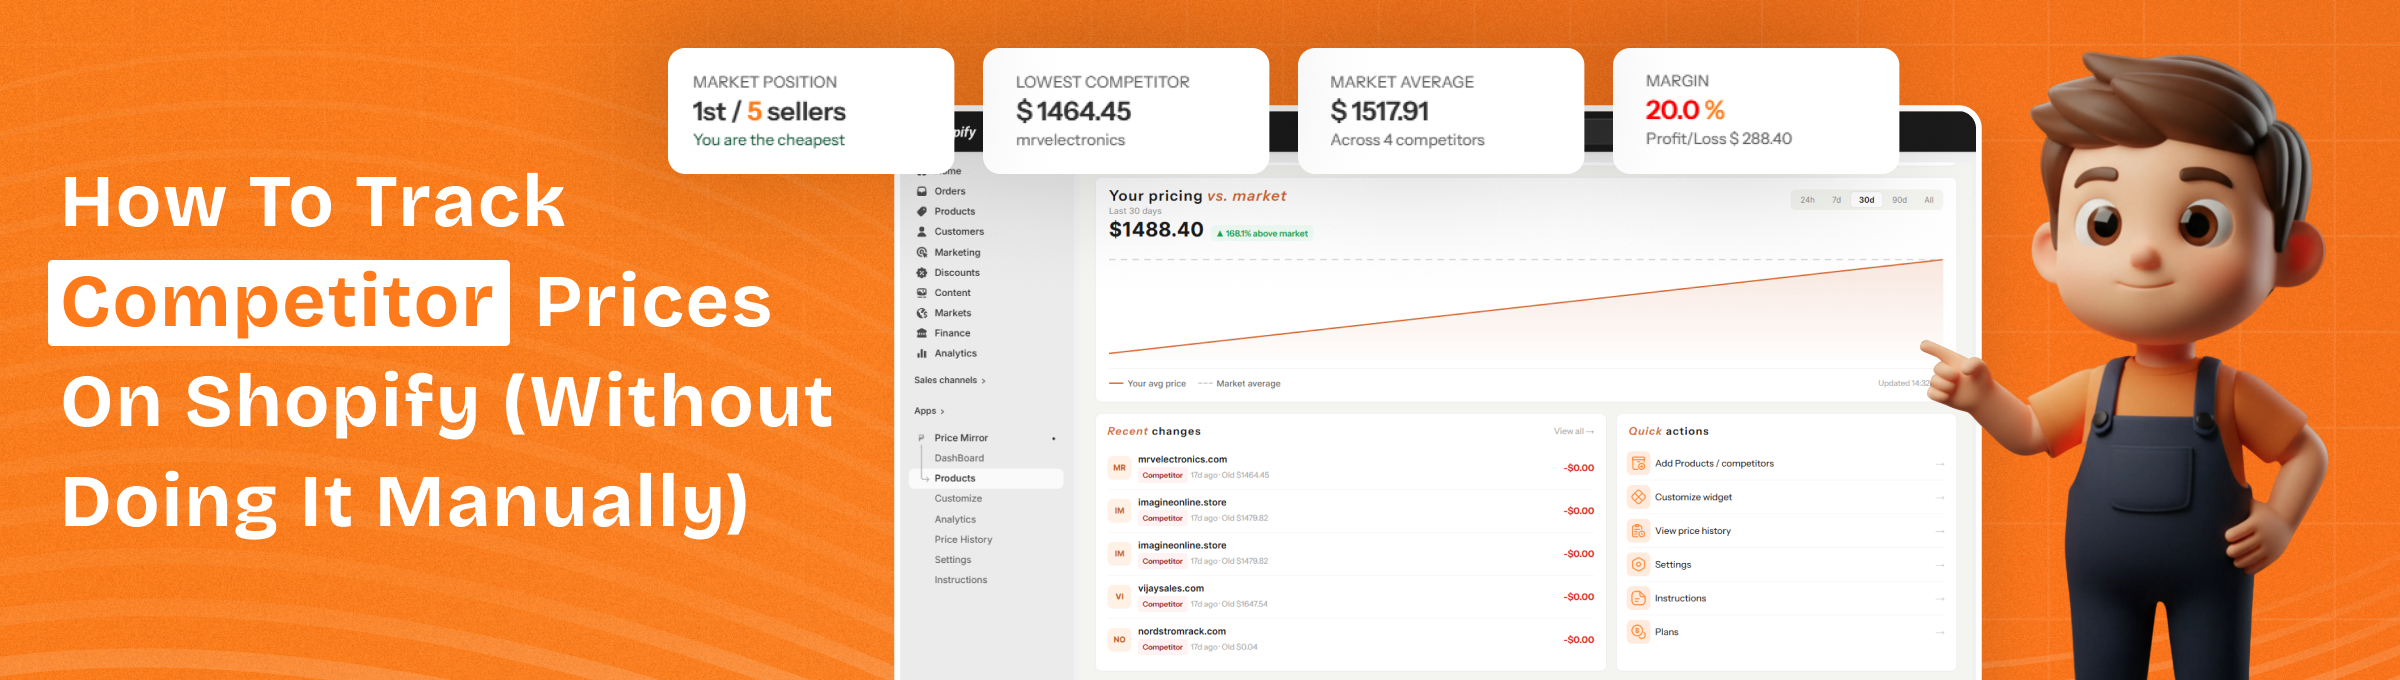Open Settings under Price Mirror
2400x680 pixels.
[x=953, y=560]
